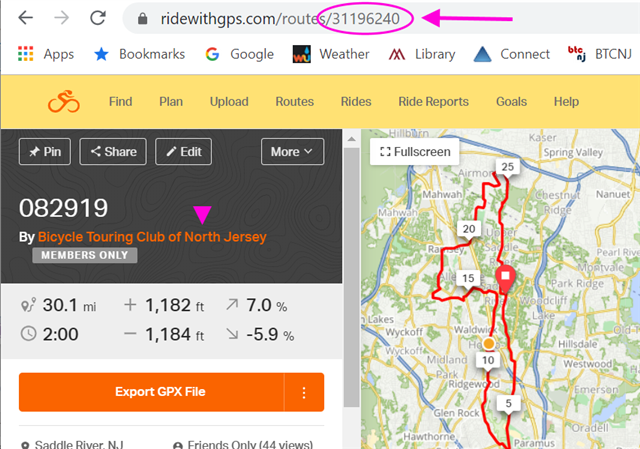Click the -5.9 % min grade
This screenshot has width=640, height=449.
point(260,334)
